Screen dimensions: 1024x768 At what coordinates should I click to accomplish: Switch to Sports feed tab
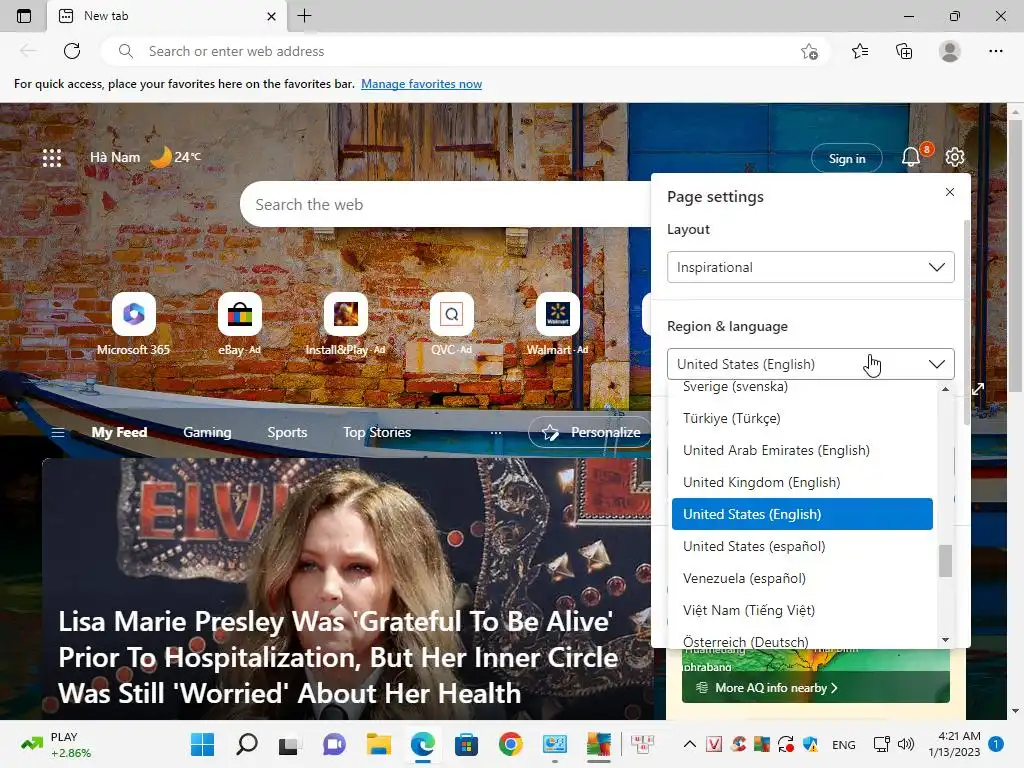pyautogui.click(x=287, y=432)
